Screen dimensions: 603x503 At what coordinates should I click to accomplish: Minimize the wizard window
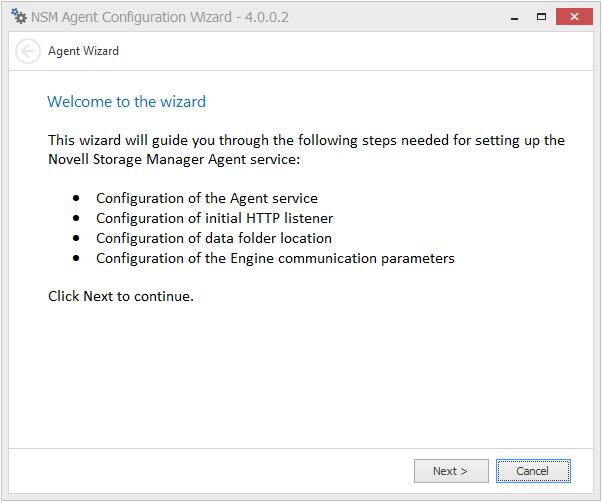pyautogui.click(x=513, y=17)
